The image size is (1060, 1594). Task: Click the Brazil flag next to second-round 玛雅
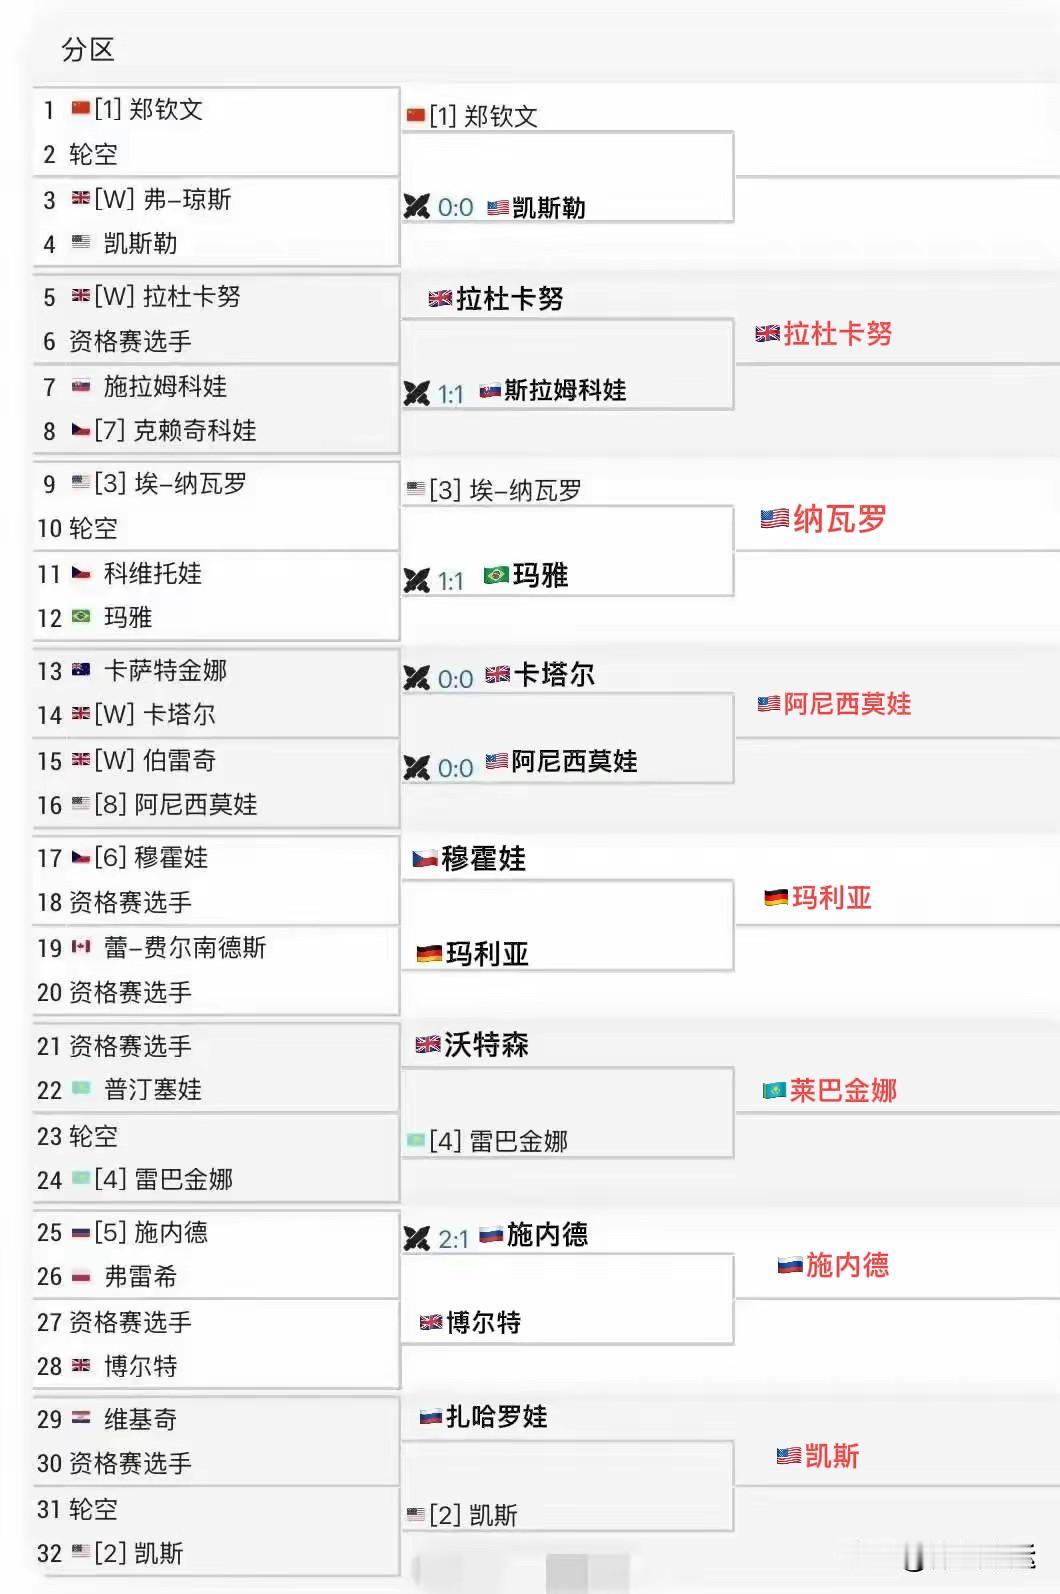tap(496, 575)
